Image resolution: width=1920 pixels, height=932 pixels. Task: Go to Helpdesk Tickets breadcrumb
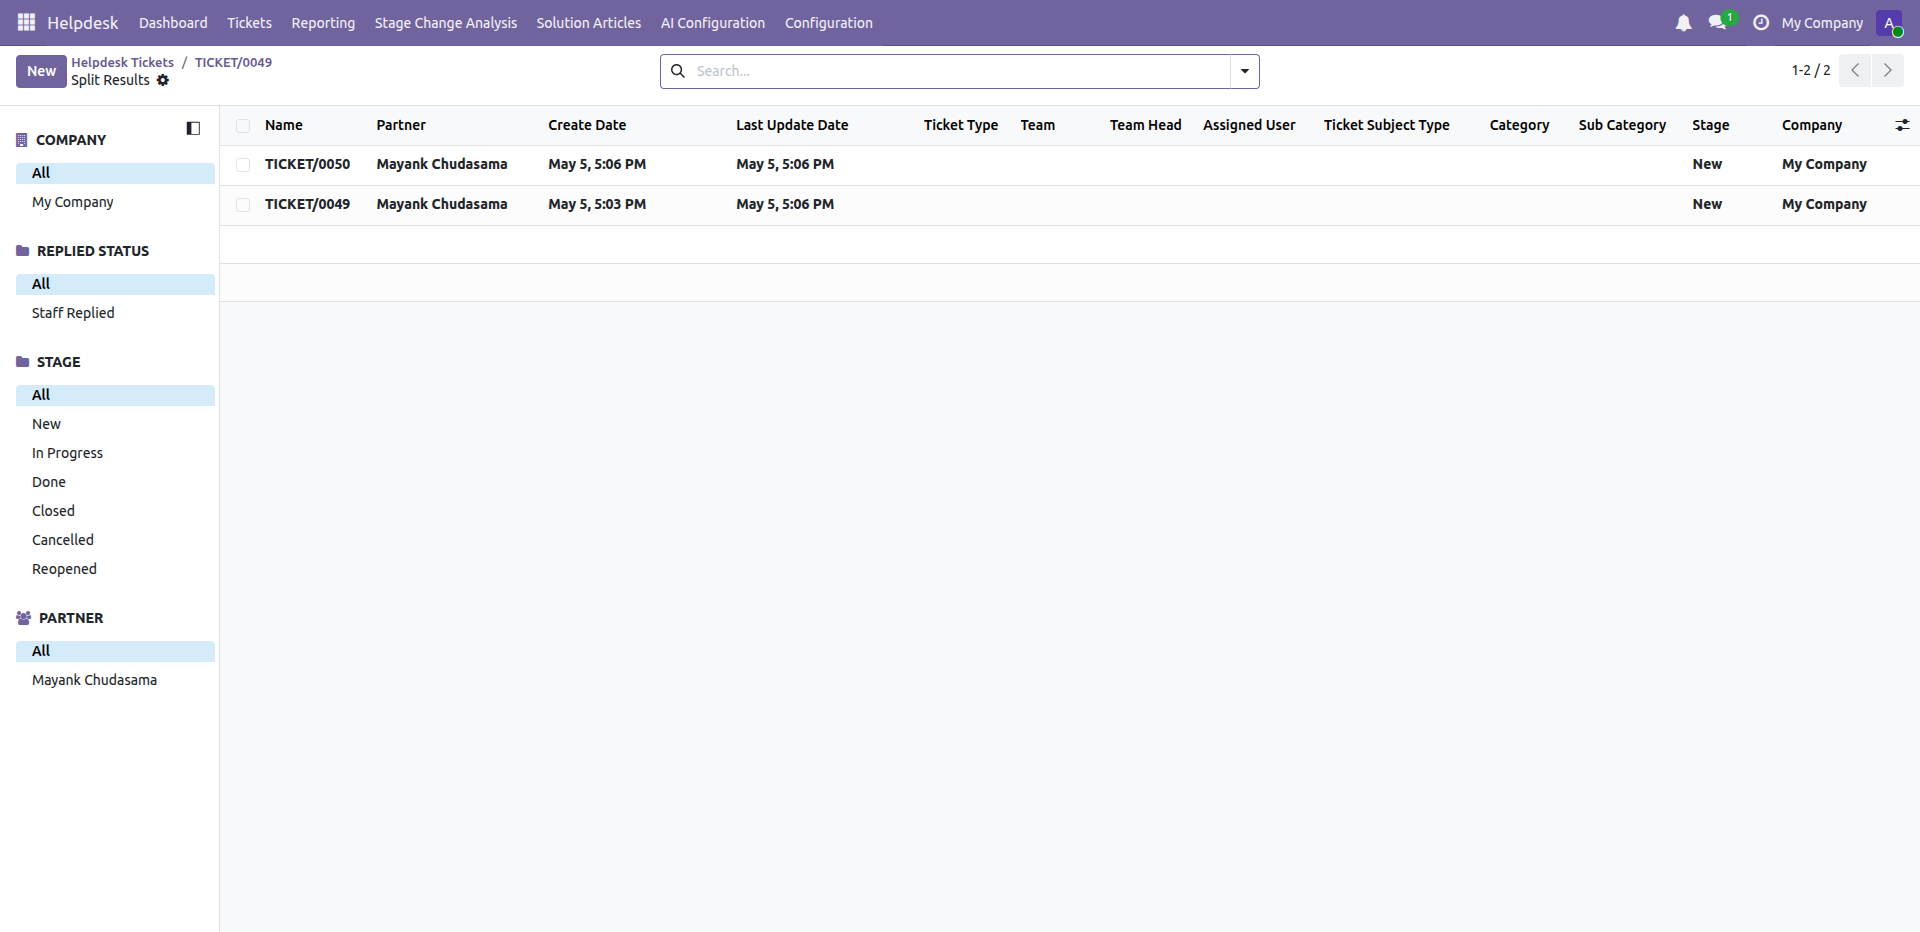click(x=122, y=62)
